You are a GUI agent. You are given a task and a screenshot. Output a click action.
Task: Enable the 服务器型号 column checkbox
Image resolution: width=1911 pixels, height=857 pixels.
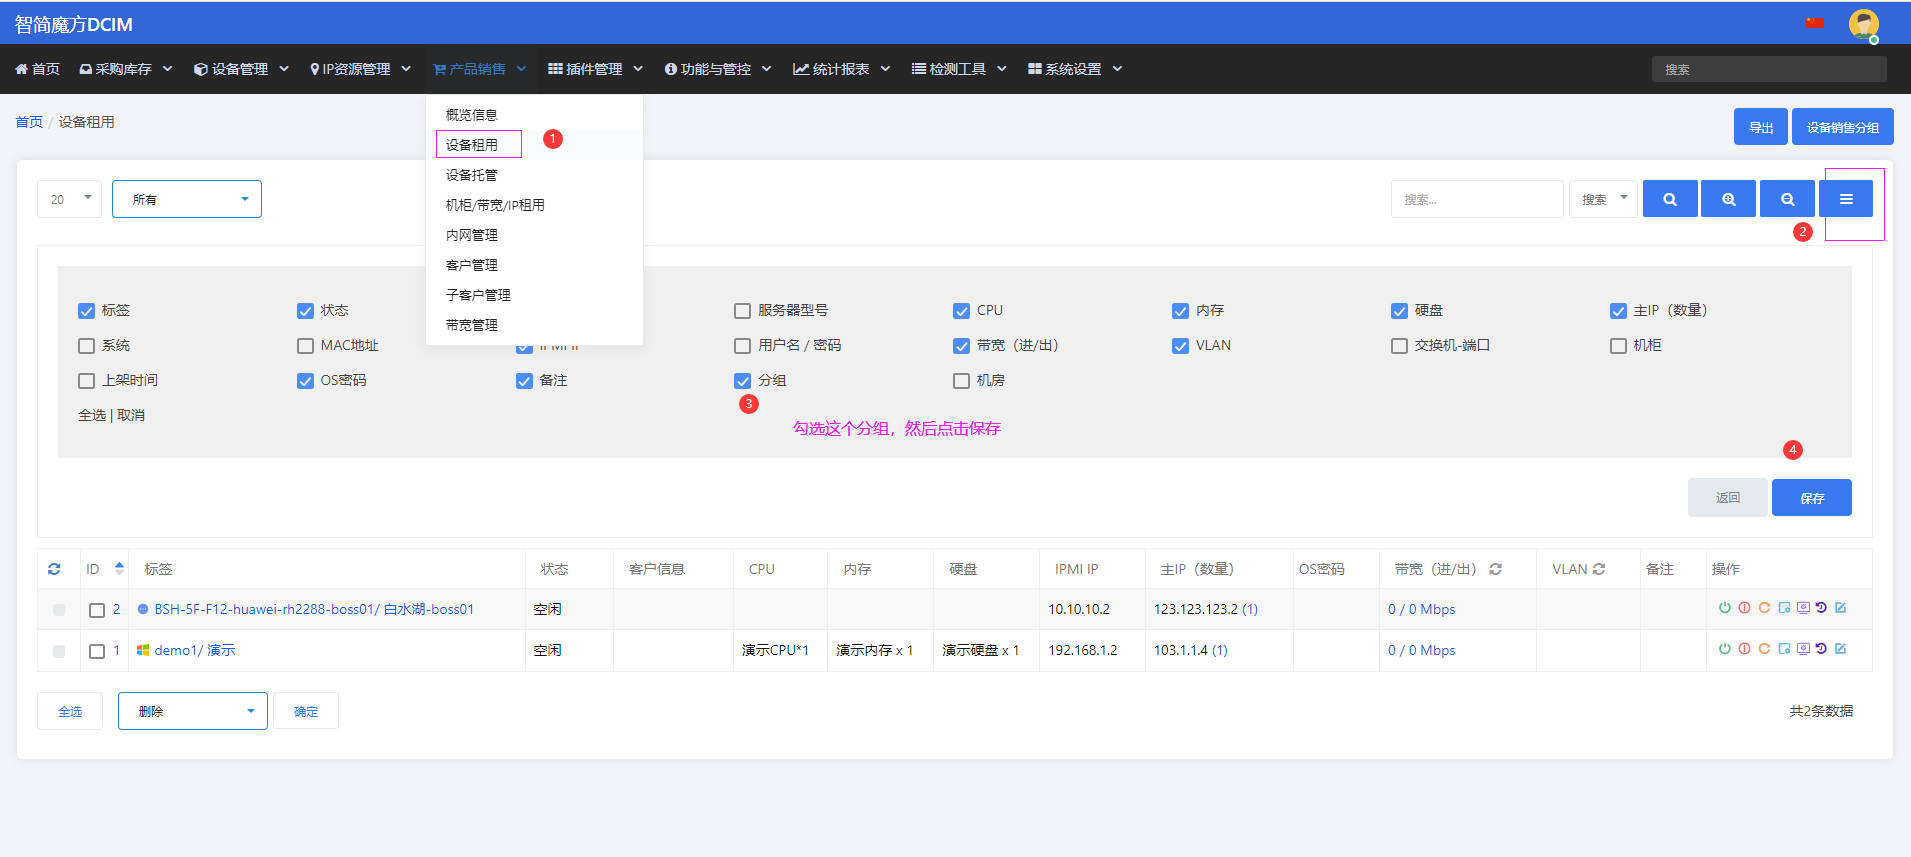point(742,311)
